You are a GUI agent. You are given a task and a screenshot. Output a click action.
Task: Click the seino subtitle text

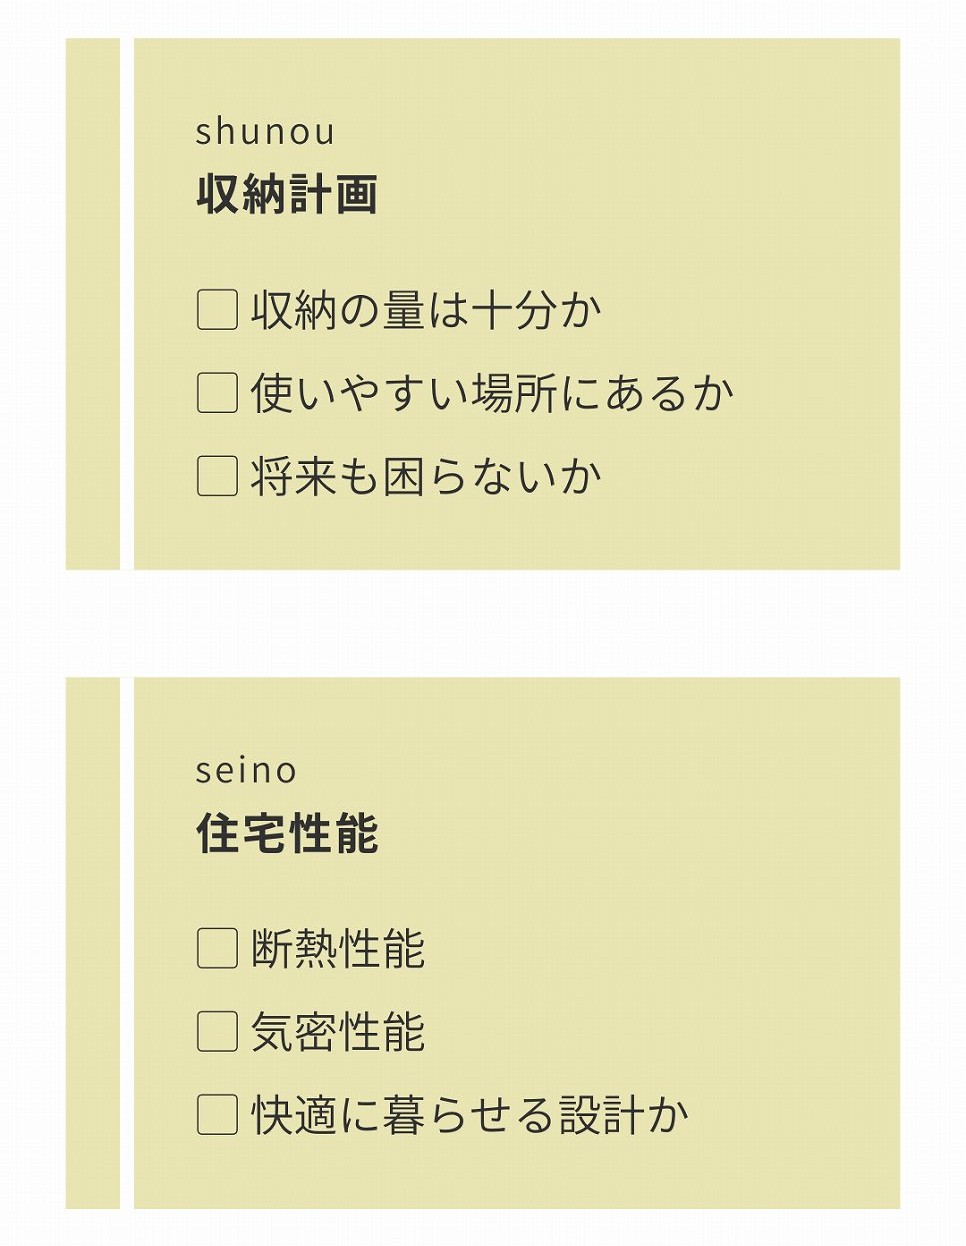(246, 771)
